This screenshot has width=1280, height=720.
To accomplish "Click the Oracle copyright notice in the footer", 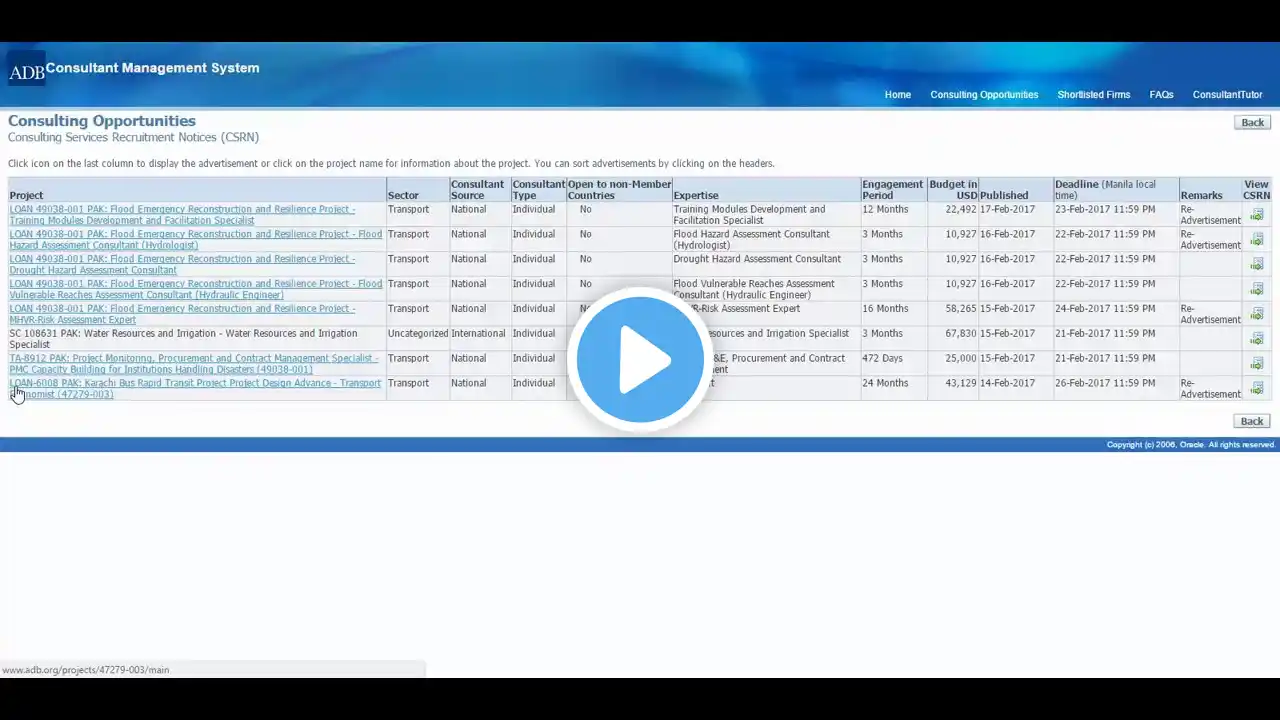I will click(x=1191, y=444).
